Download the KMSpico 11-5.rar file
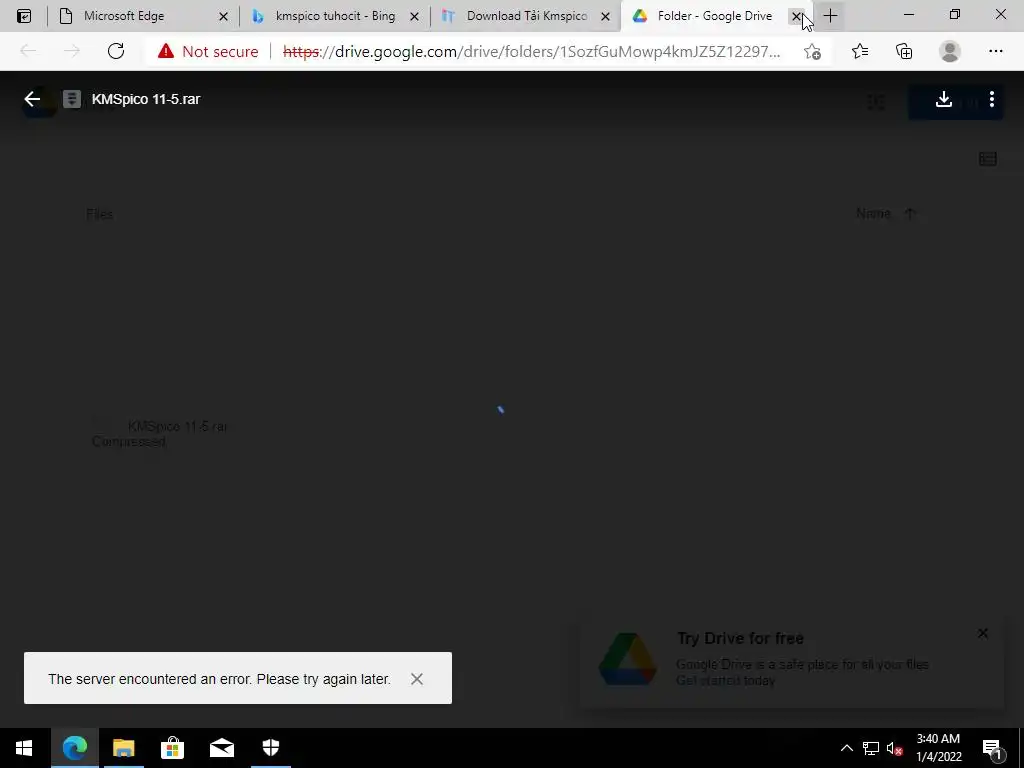The height and width of the screenshot is (768, 1024). 943,99
